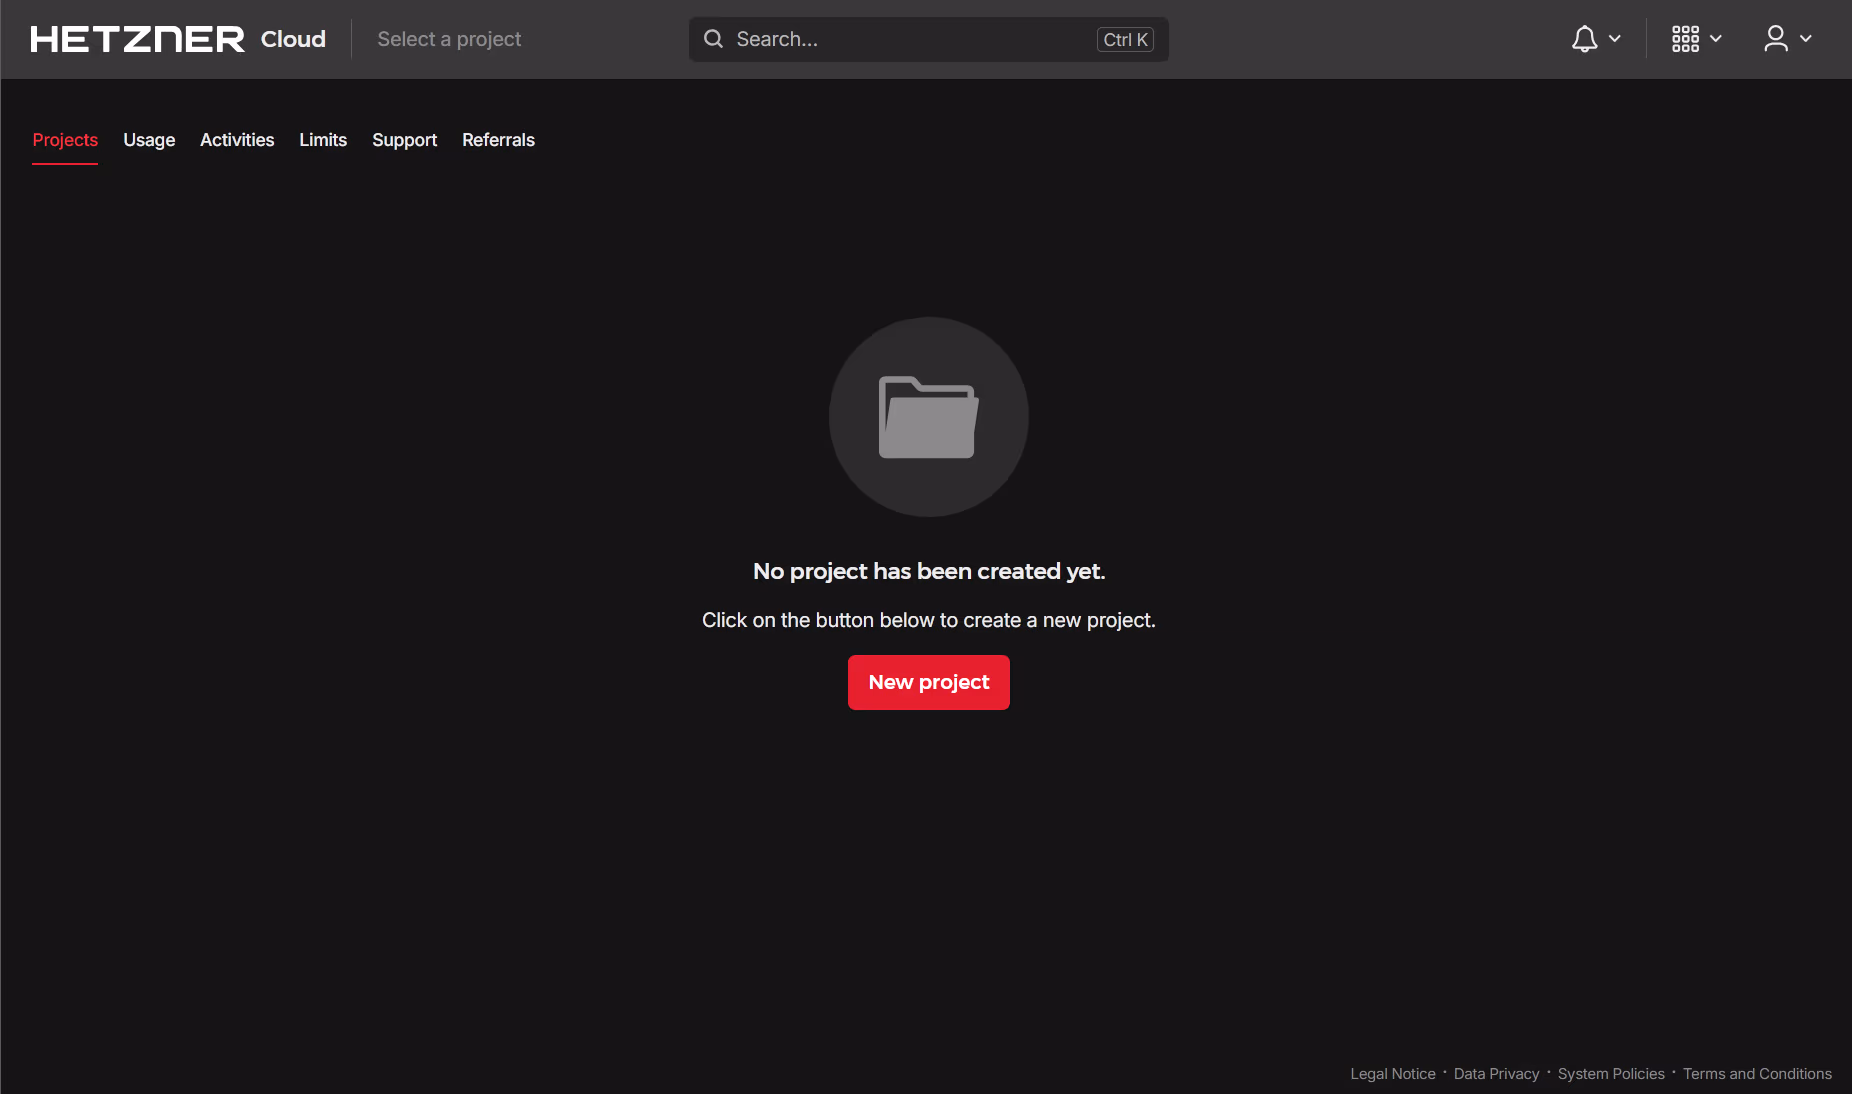Open the Referrals tab
This screenshot has width=1852, height=1094.
coord(498,140)
